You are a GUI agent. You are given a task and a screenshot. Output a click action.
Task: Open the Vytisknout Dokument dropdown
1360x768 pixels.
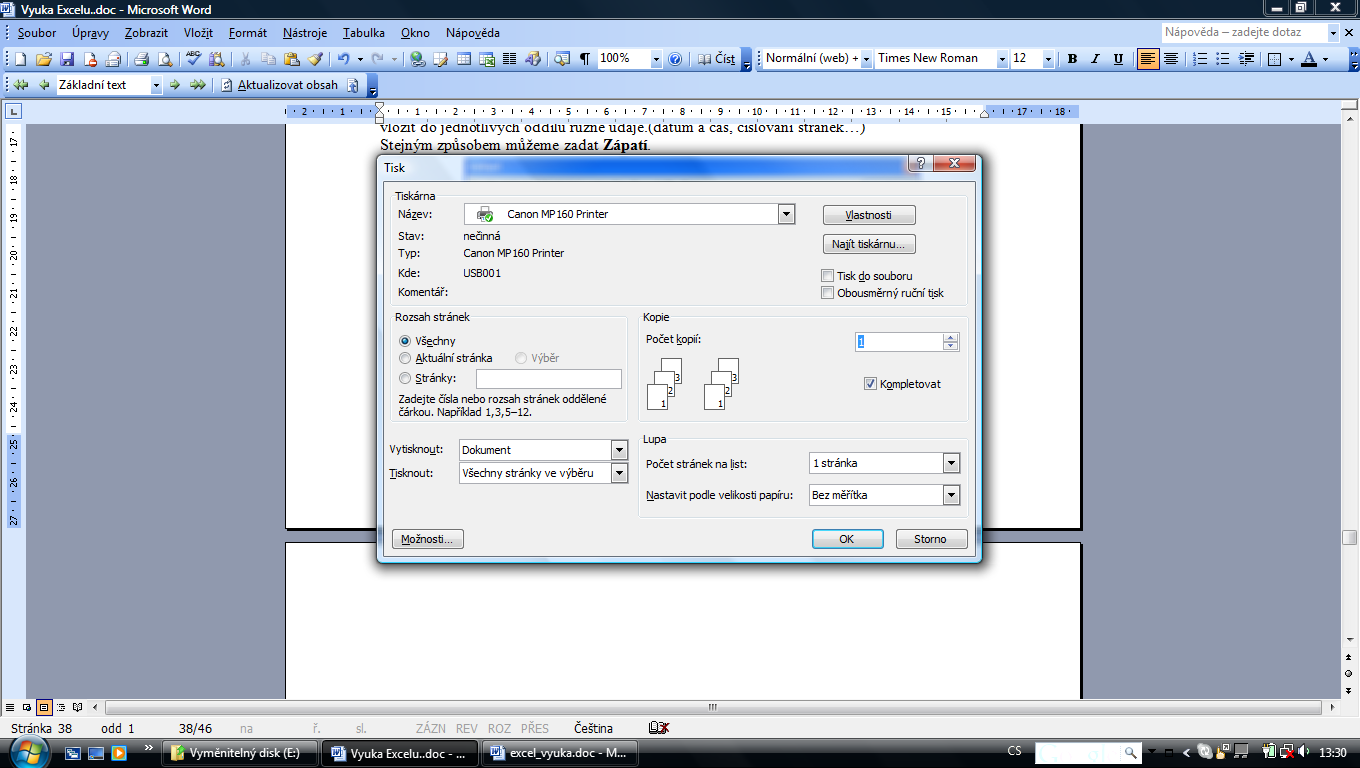[x=619, y=450]
